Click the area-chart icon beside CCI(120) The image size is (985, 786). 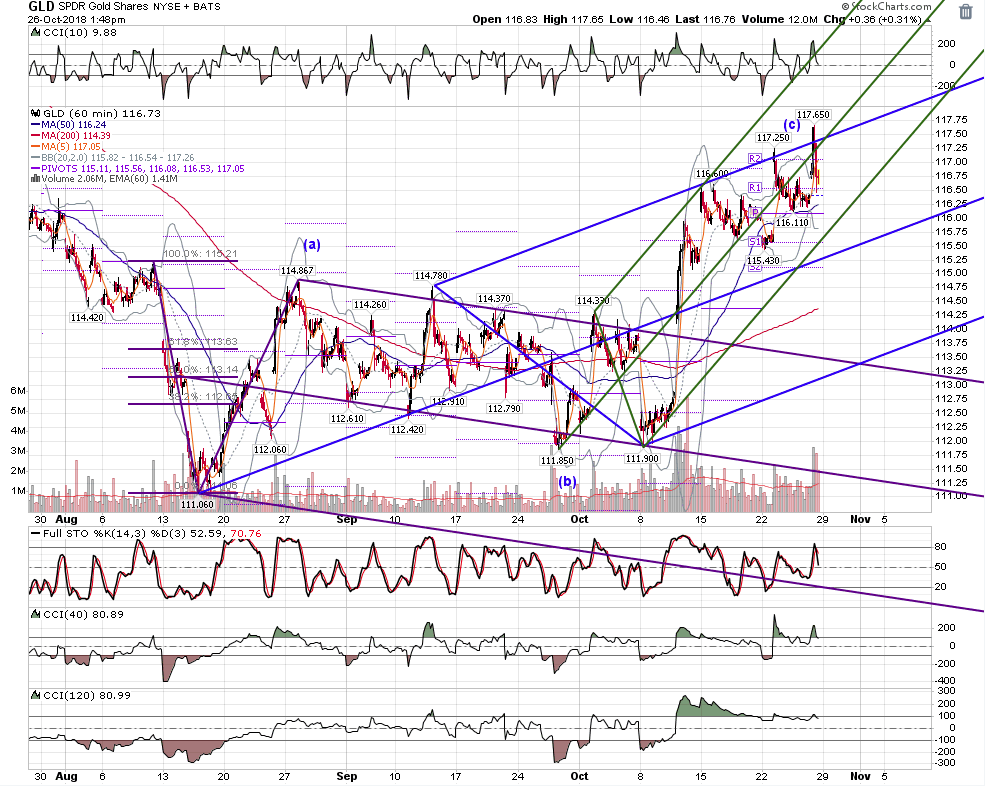tap(35, 696)
